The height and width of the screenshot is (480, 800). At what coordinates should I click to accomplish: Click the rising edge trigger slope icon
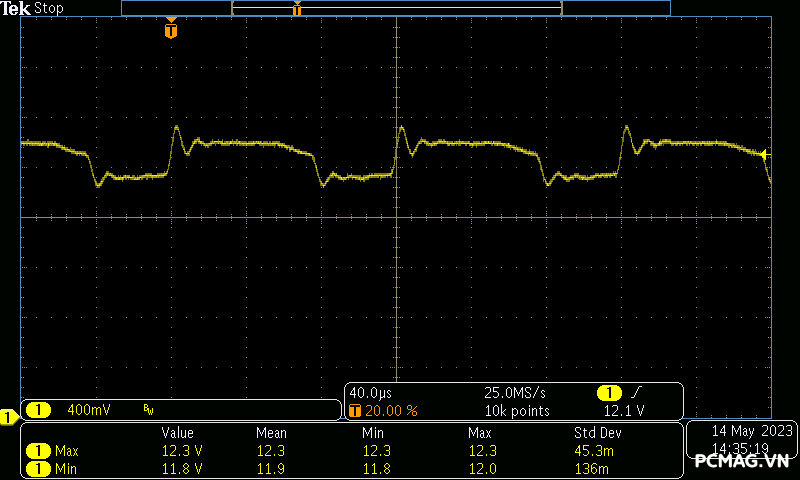(637, 393)
